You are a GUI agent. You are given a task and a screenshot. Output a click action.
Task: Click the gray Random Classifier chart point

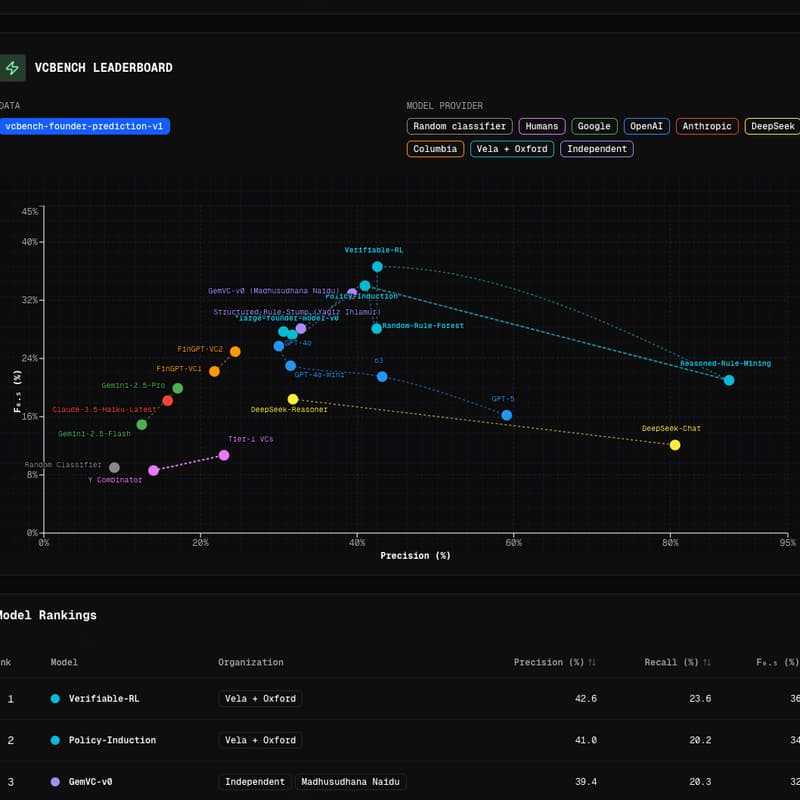click(114, 467)
